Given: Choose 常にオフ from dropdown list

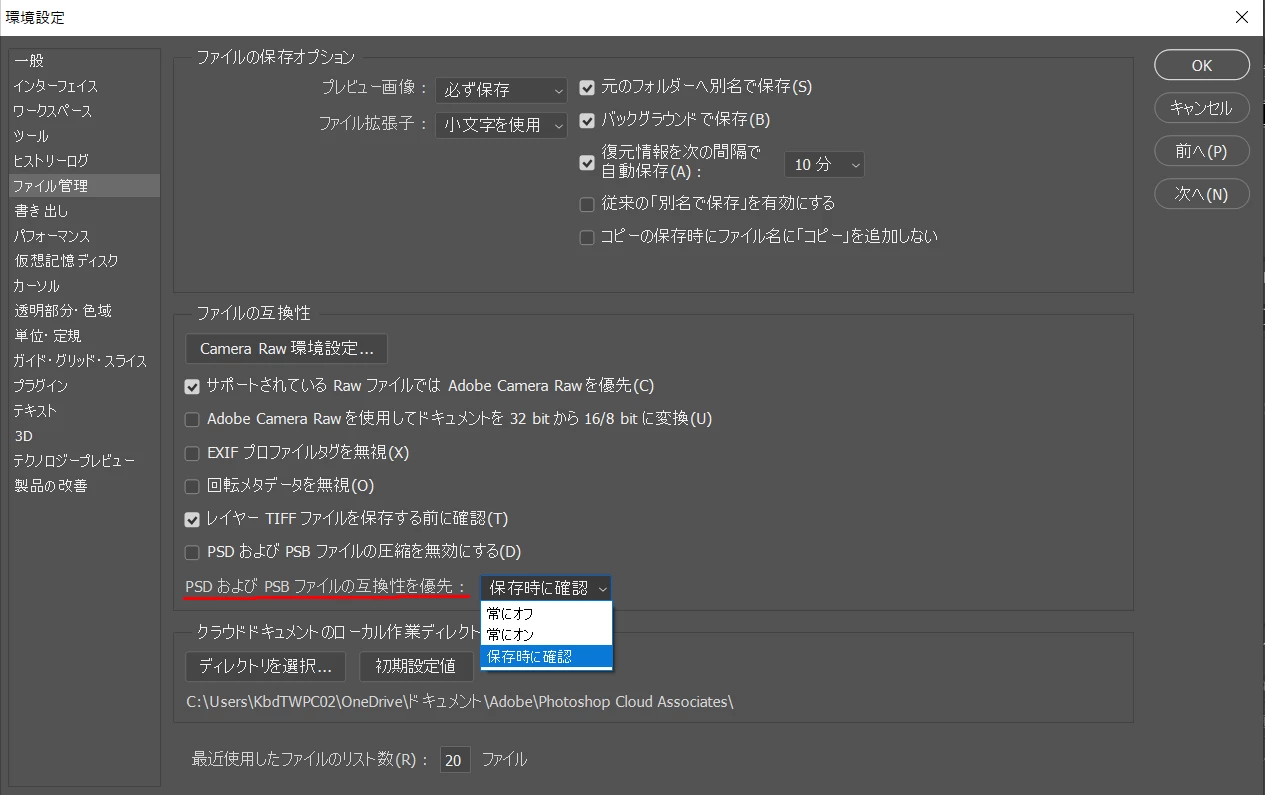Looking at the screenshot, I should point(546,614).
